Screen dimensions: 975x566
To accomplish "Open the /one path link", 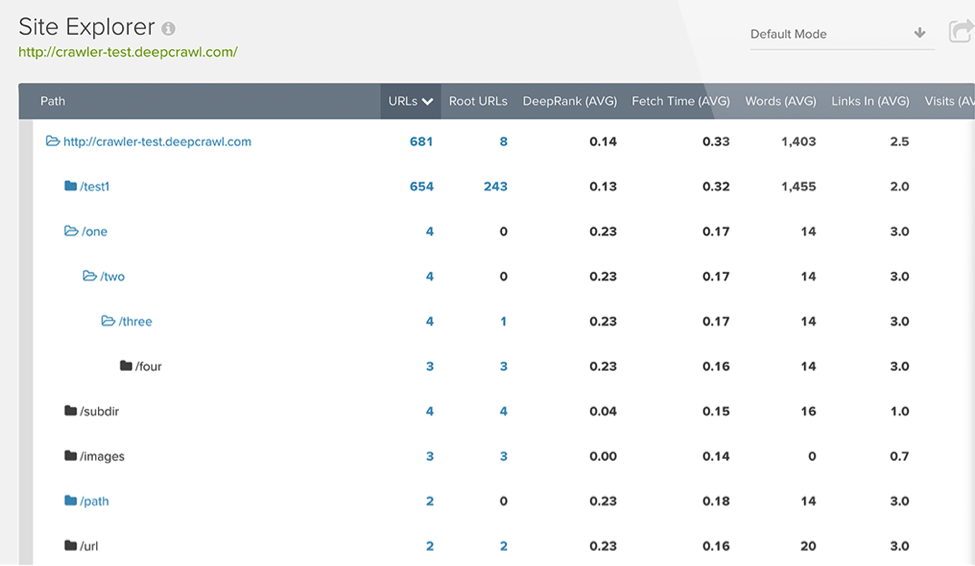I will 95,231.
